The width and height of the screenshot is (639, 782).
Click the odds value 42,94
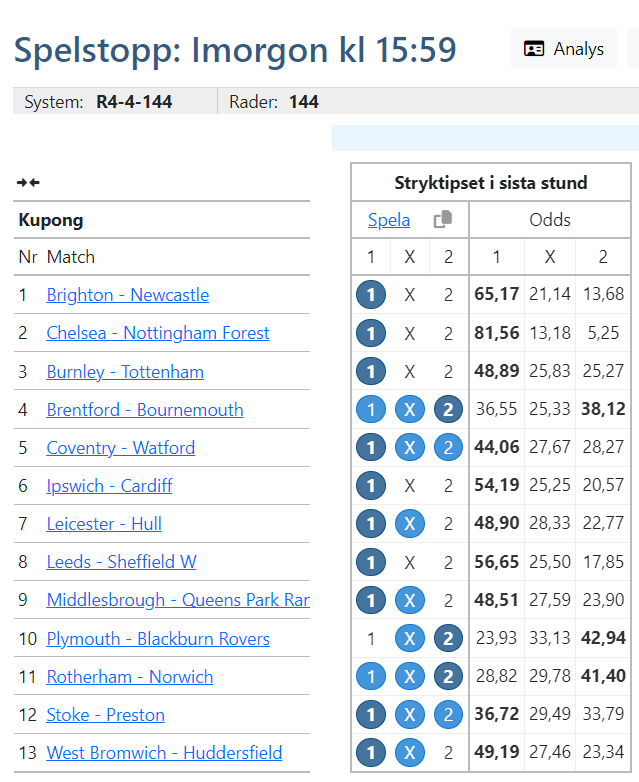pos(603,637)
